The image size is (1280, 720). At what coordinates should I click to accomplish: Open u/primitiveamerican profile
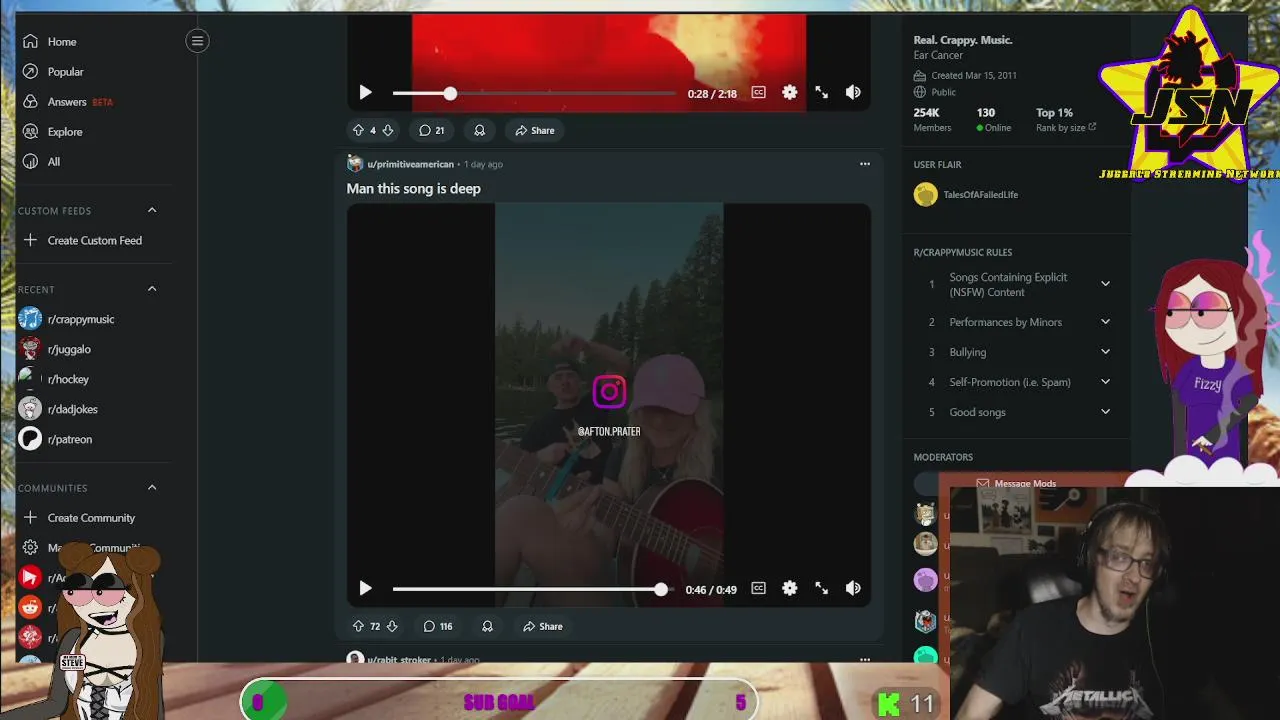410,164
